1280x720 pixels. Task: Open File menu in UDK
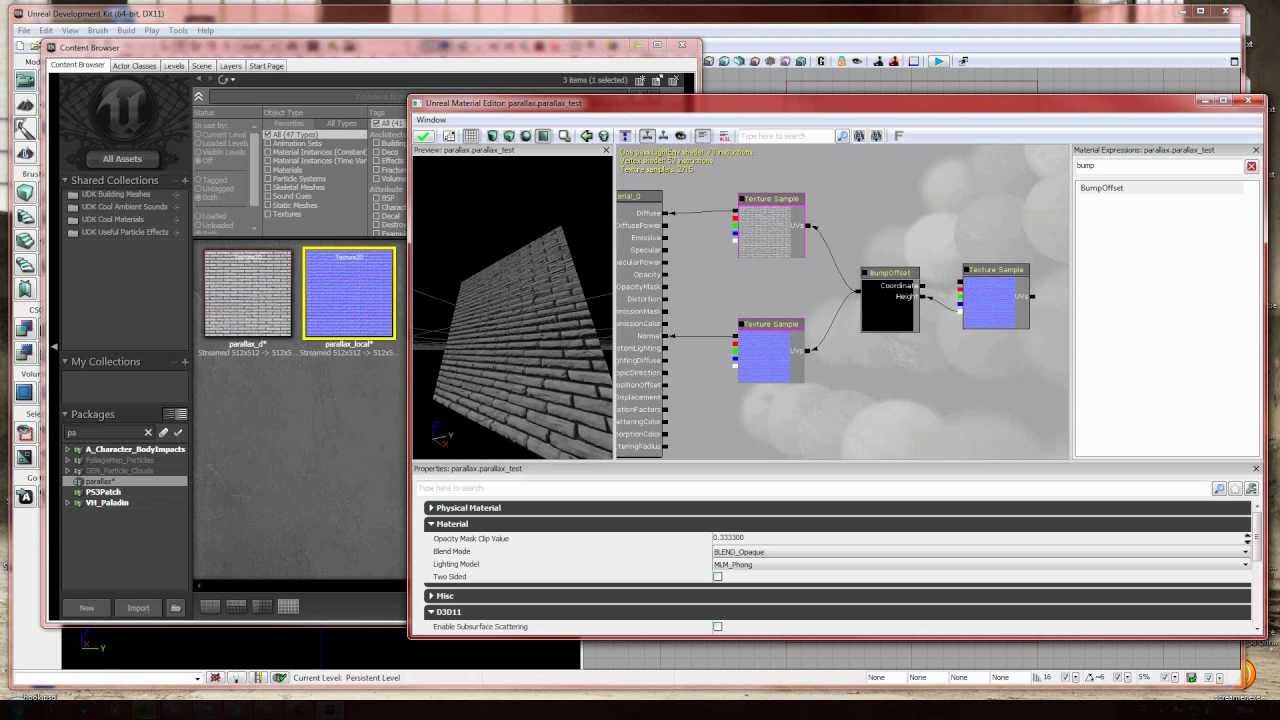24,31
